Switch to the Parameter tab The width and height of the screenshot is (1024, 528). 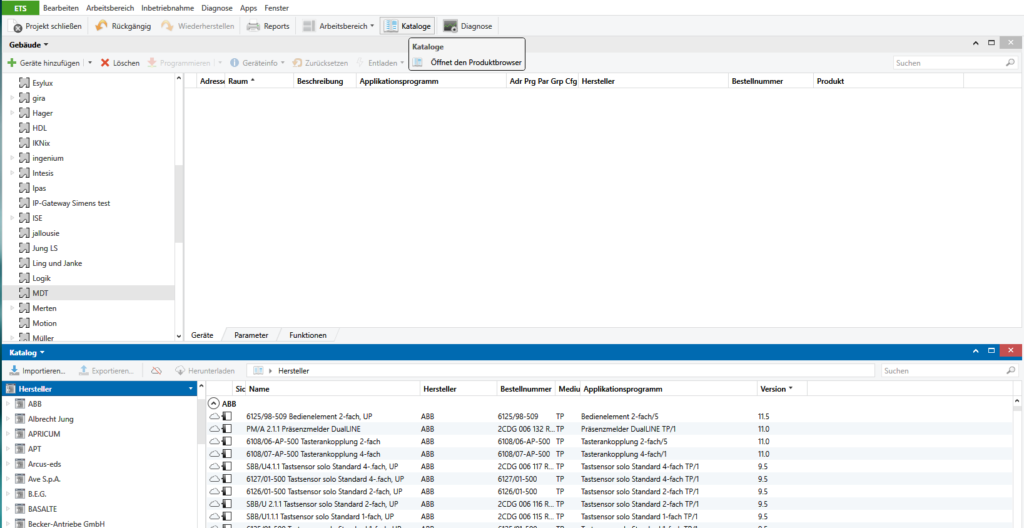[251, 335]
